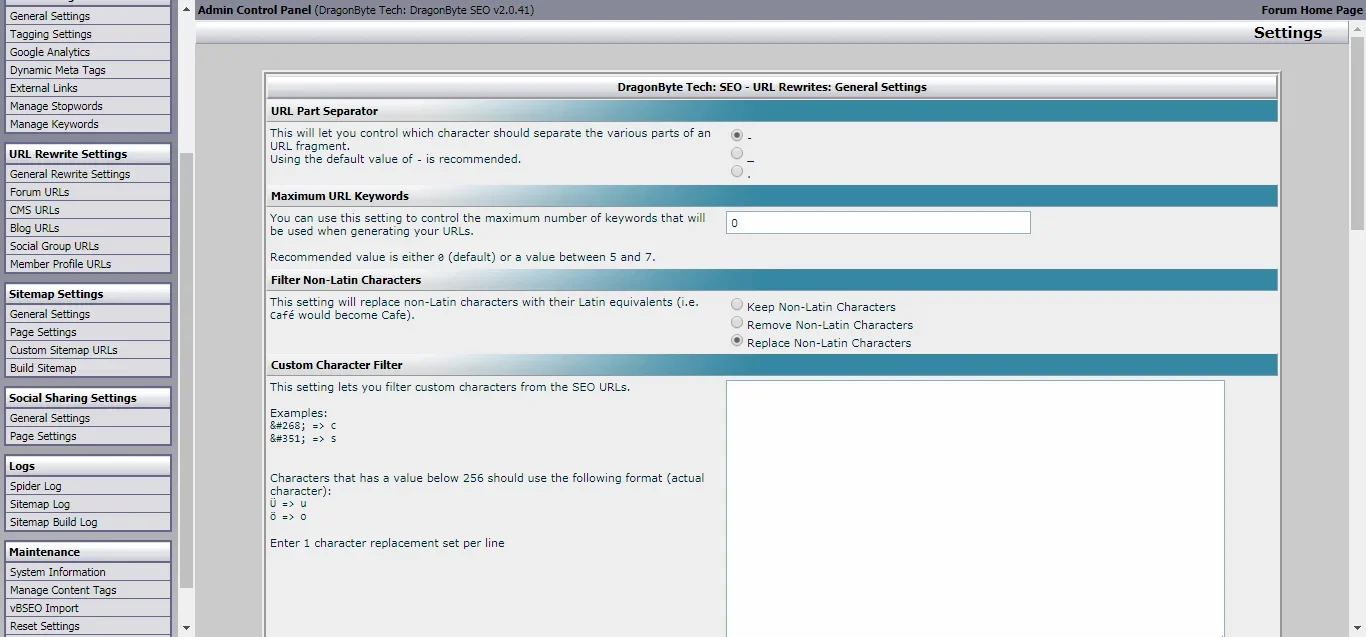Open the Forum Home Page link
The width and height of the screenshot is (1366, 637).
[x=1311, y=10]
